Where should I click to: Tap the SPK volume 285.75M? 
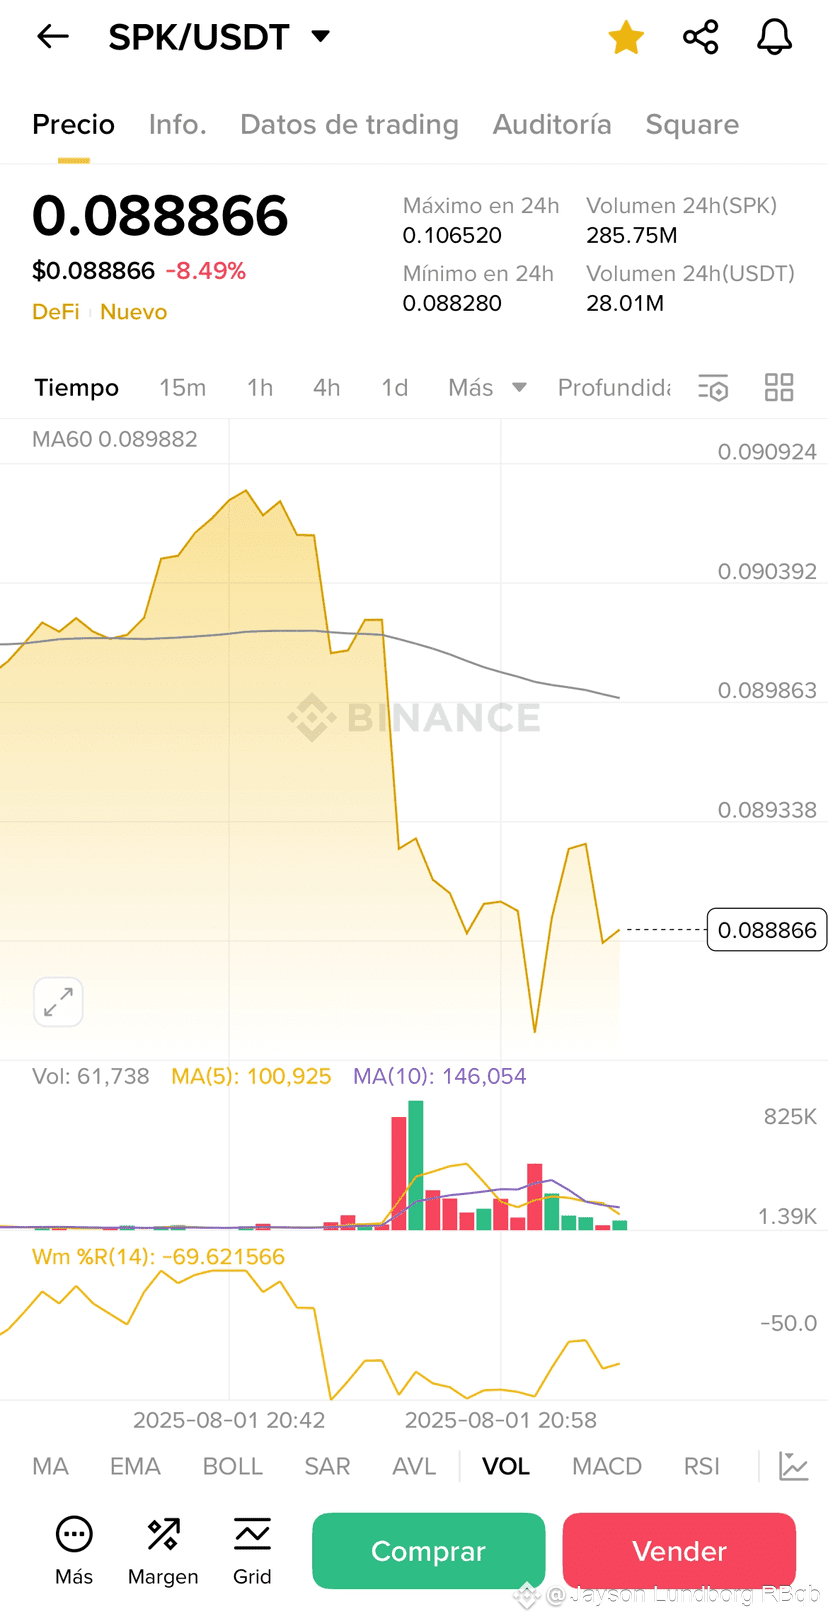tap(632, 235)
